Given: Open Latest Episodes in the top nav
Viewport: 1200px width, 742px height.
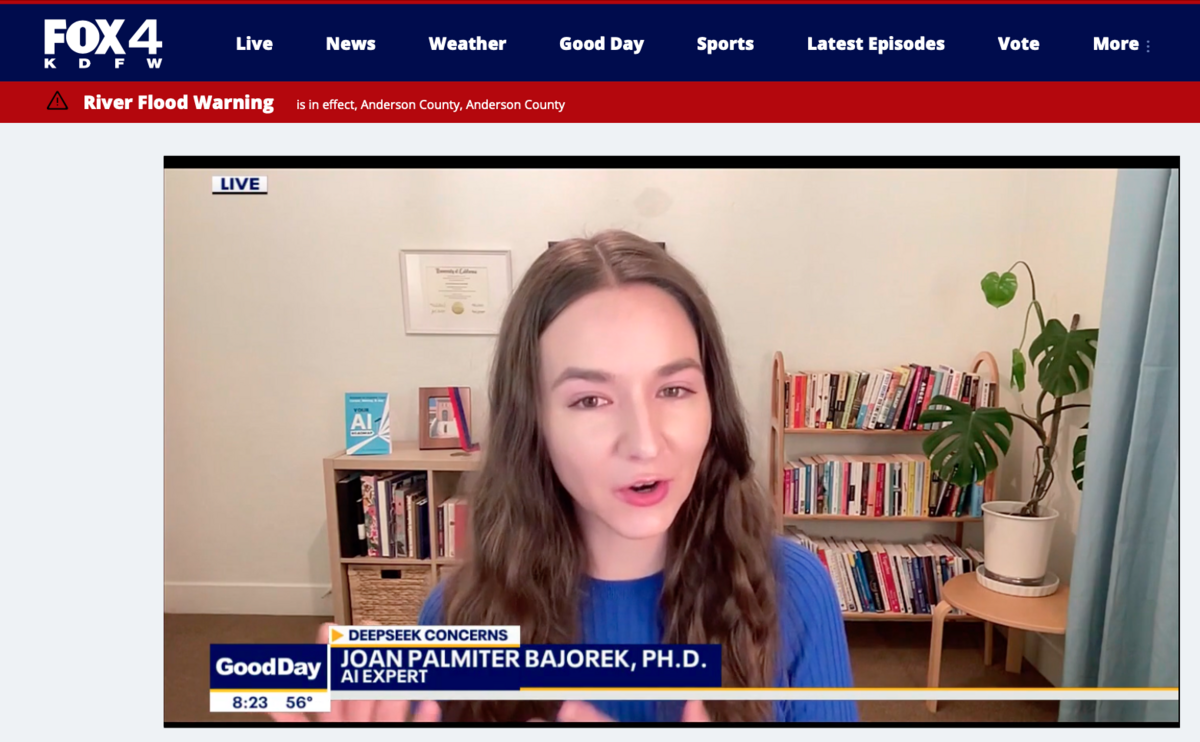Looking at the screenshot, I should [x=875, y=44].
